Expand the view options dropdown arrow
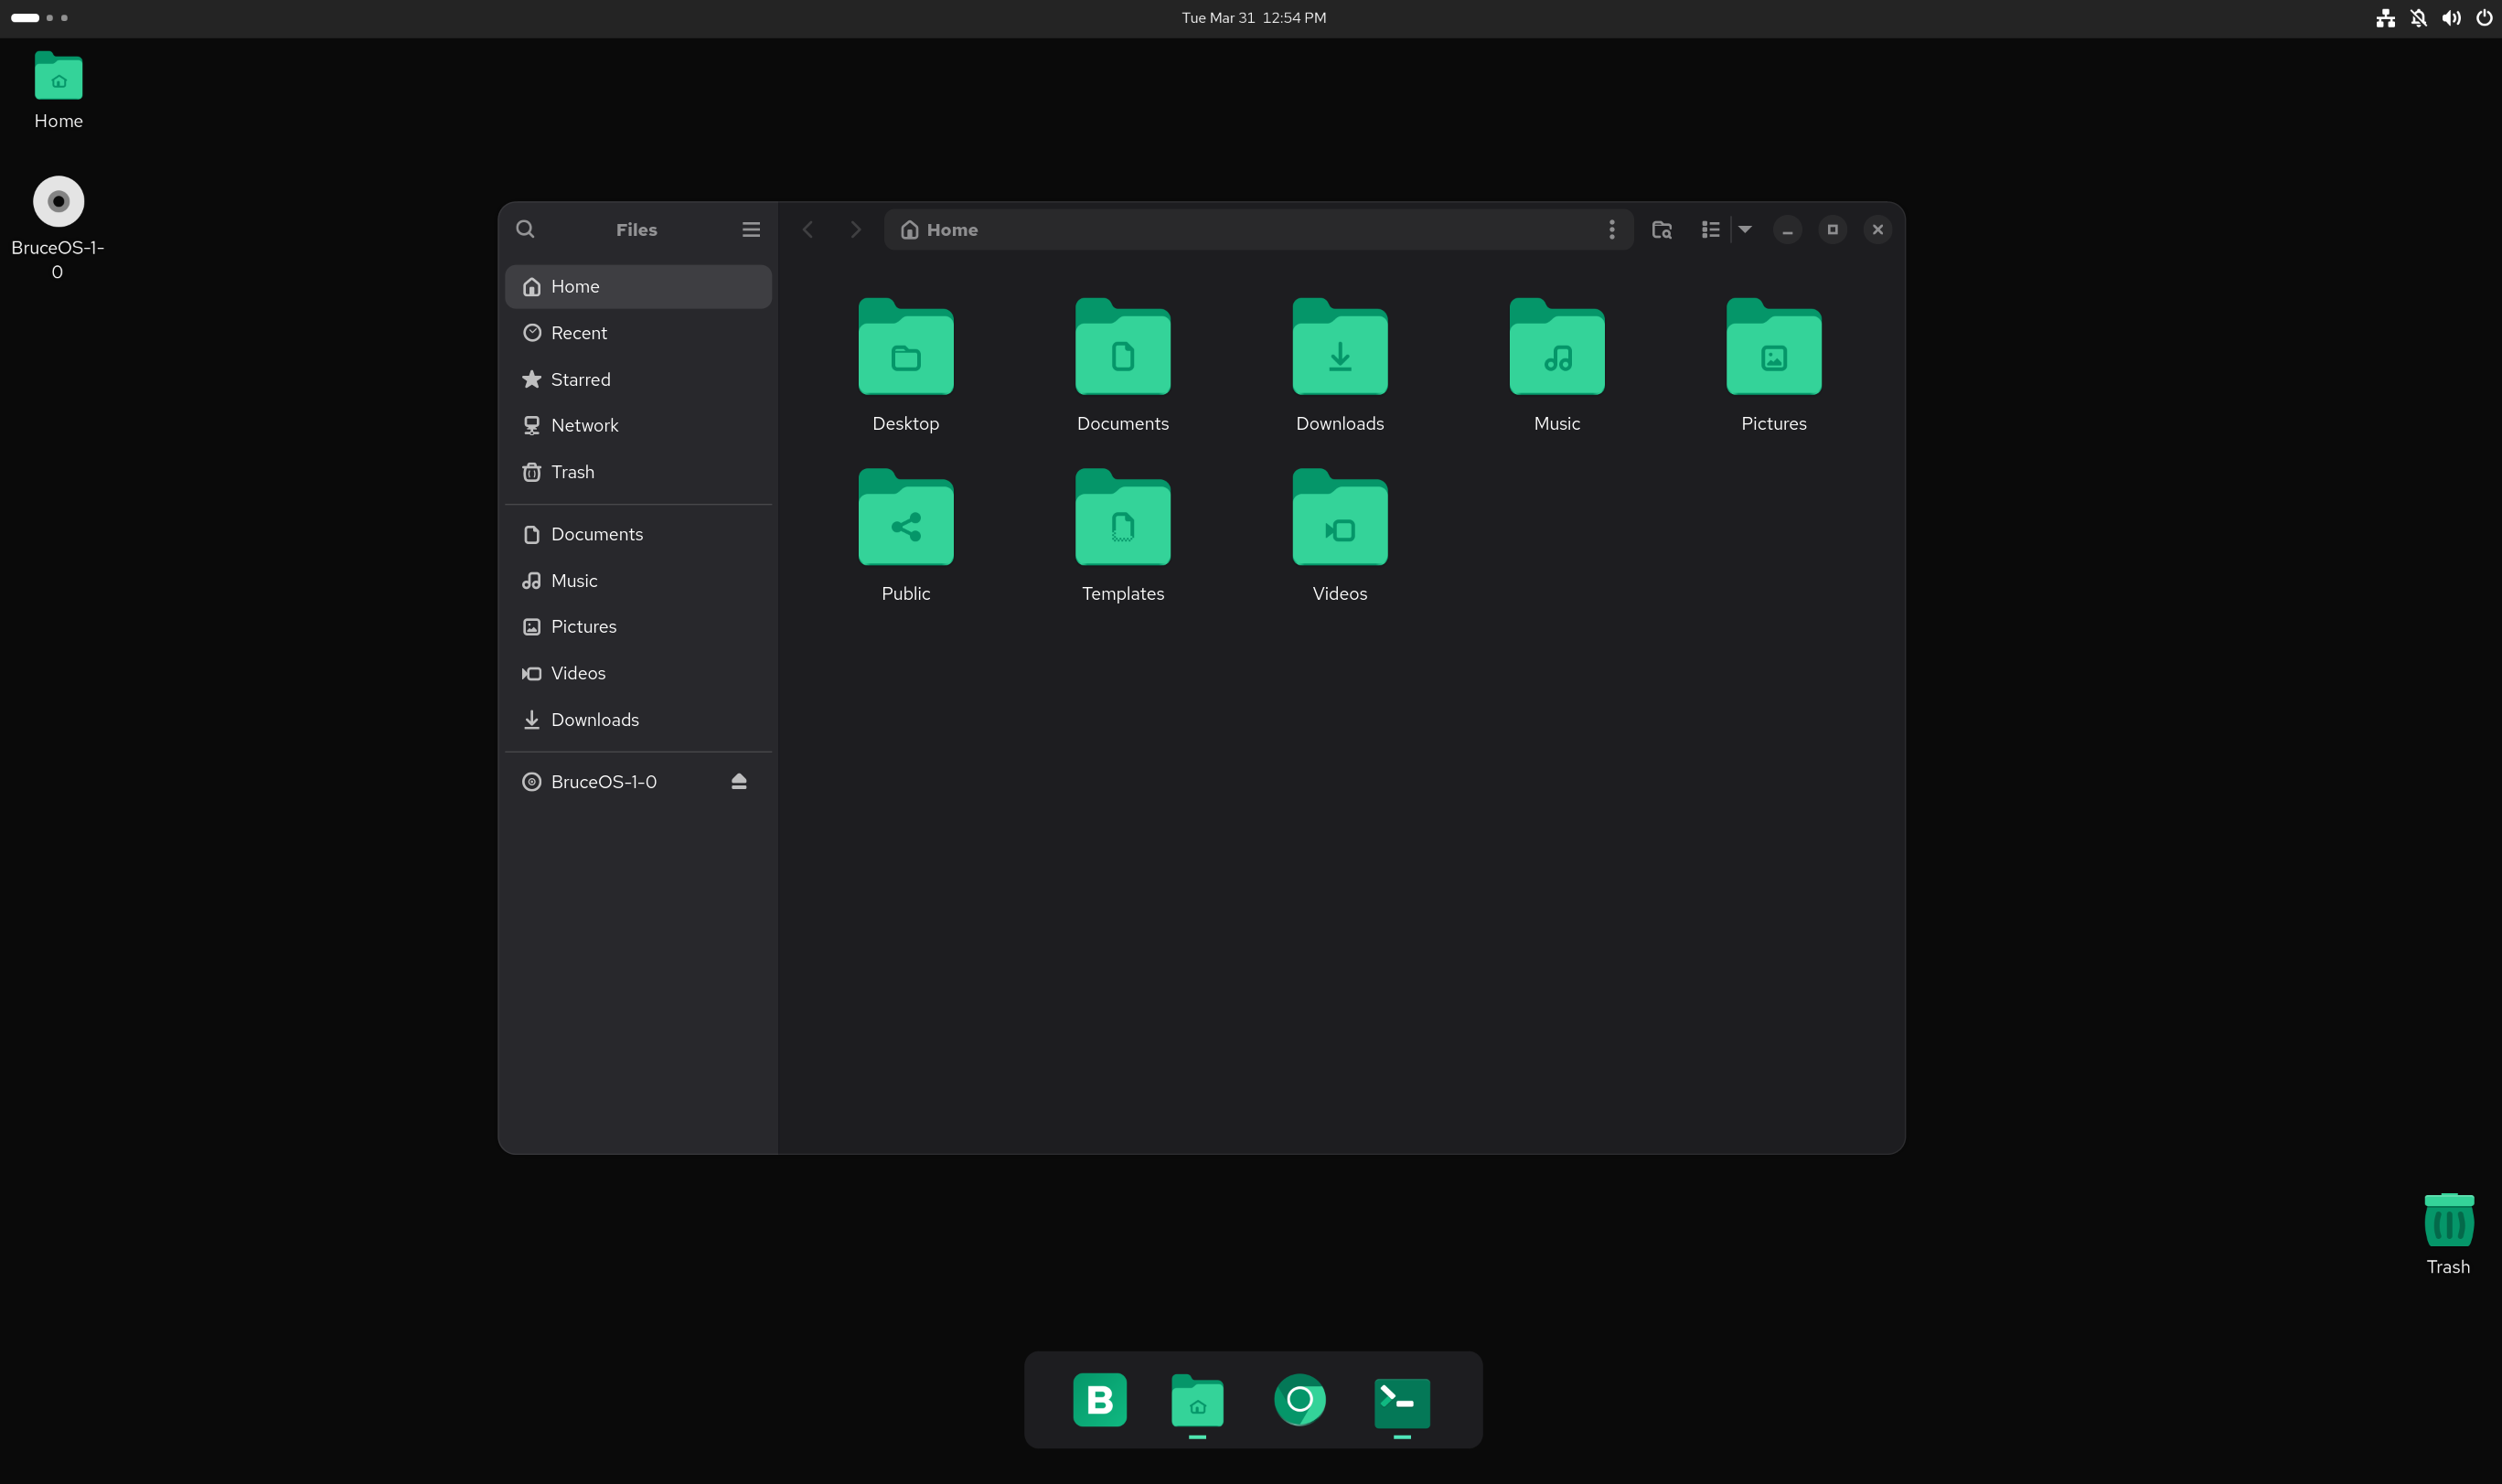This screenshot has height=1484, width=2502. coord(1743,229)
